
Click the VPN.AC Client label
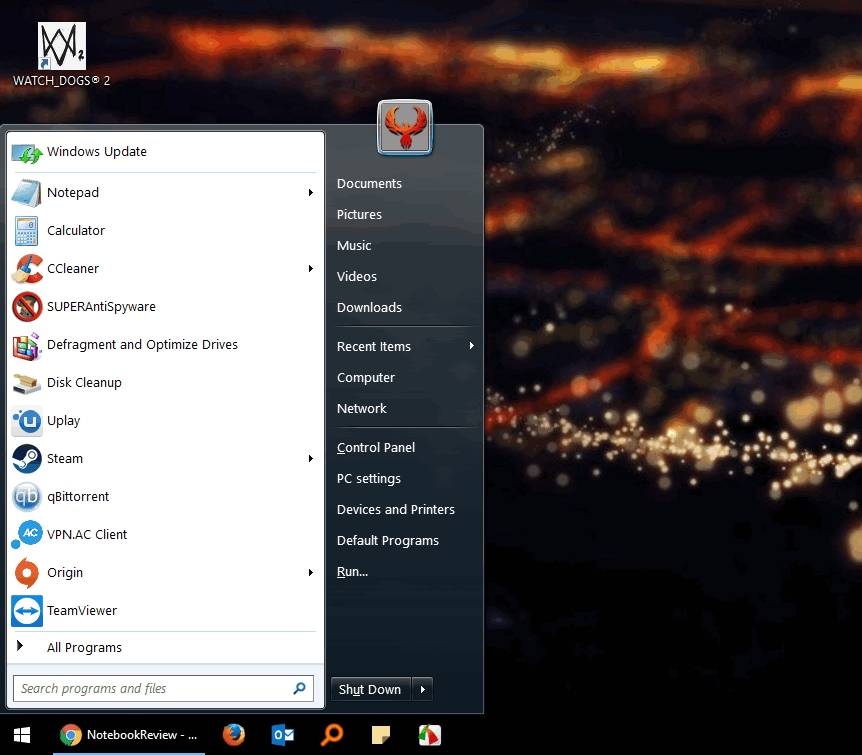[87, 534]
